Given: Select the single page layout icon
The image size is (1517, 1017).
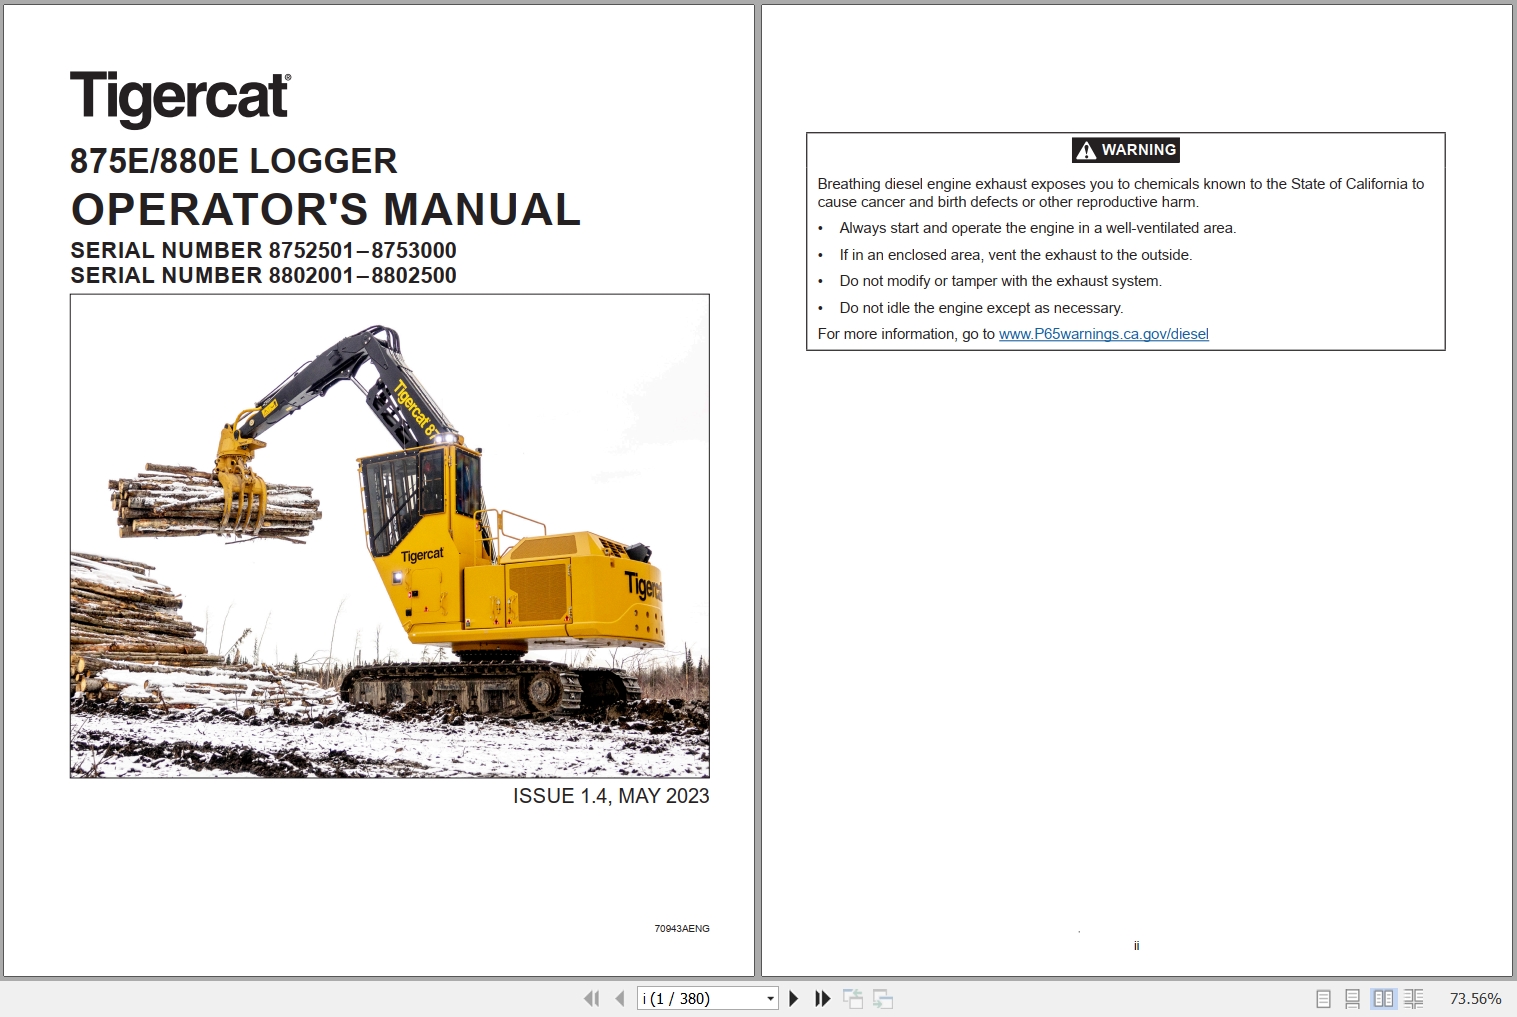Looking at the screenshot, I should click(1322, 998).
